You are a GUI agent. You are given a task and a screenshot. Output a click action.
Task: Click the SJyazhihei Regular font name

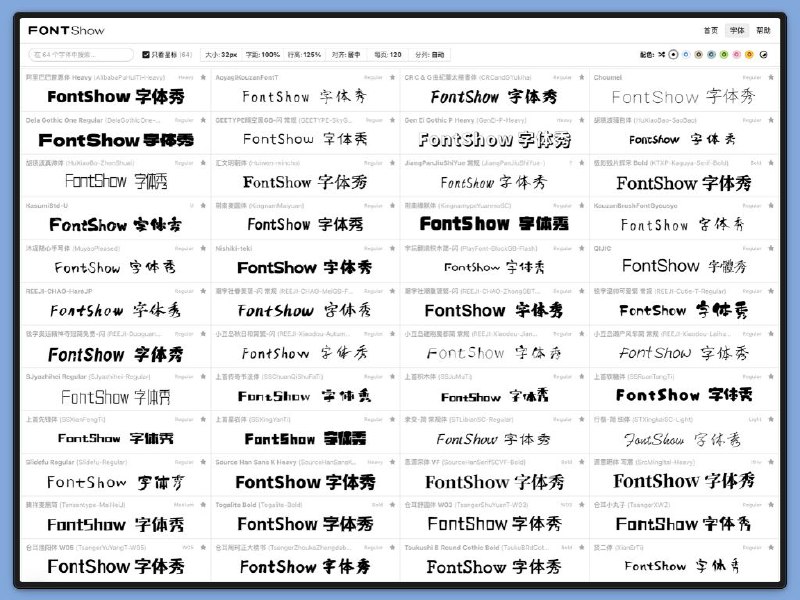(x=88, y=377)
